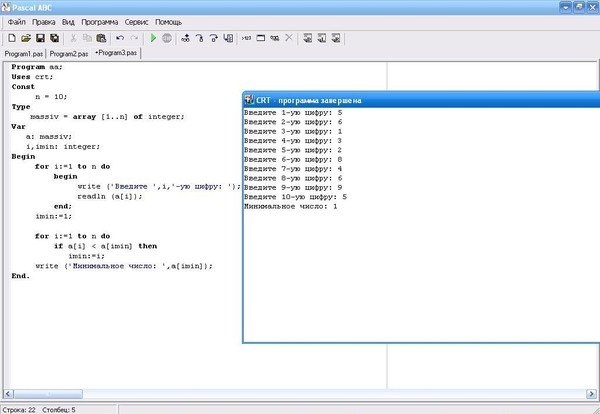
Task: Show output window toolbar icon
Action: (x=261, y=38)
